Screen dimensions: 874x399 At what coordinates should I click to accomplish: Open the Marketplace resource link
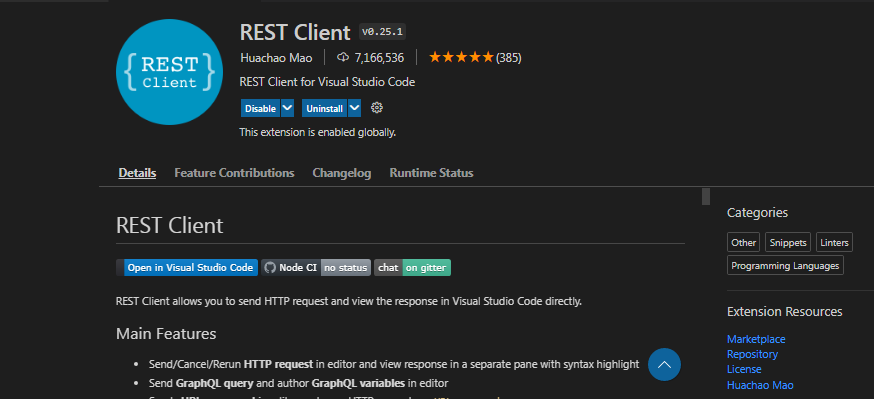pyautogui.click(x=756, y=339)
